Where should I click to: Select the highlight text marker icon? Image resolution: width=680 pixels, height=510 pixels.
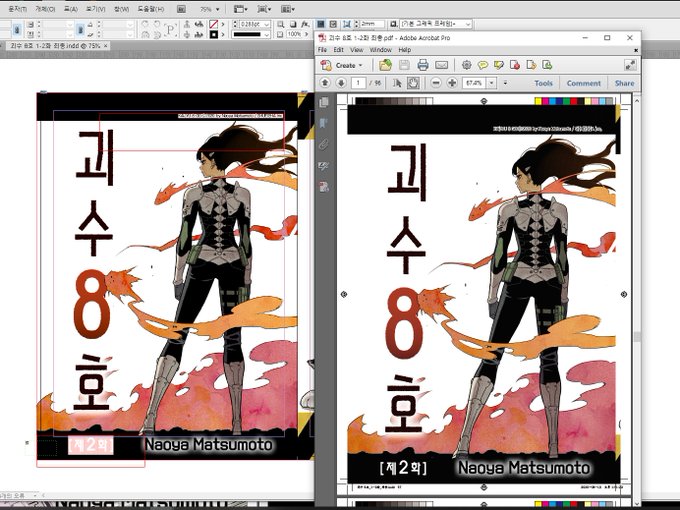coord(499,65)
